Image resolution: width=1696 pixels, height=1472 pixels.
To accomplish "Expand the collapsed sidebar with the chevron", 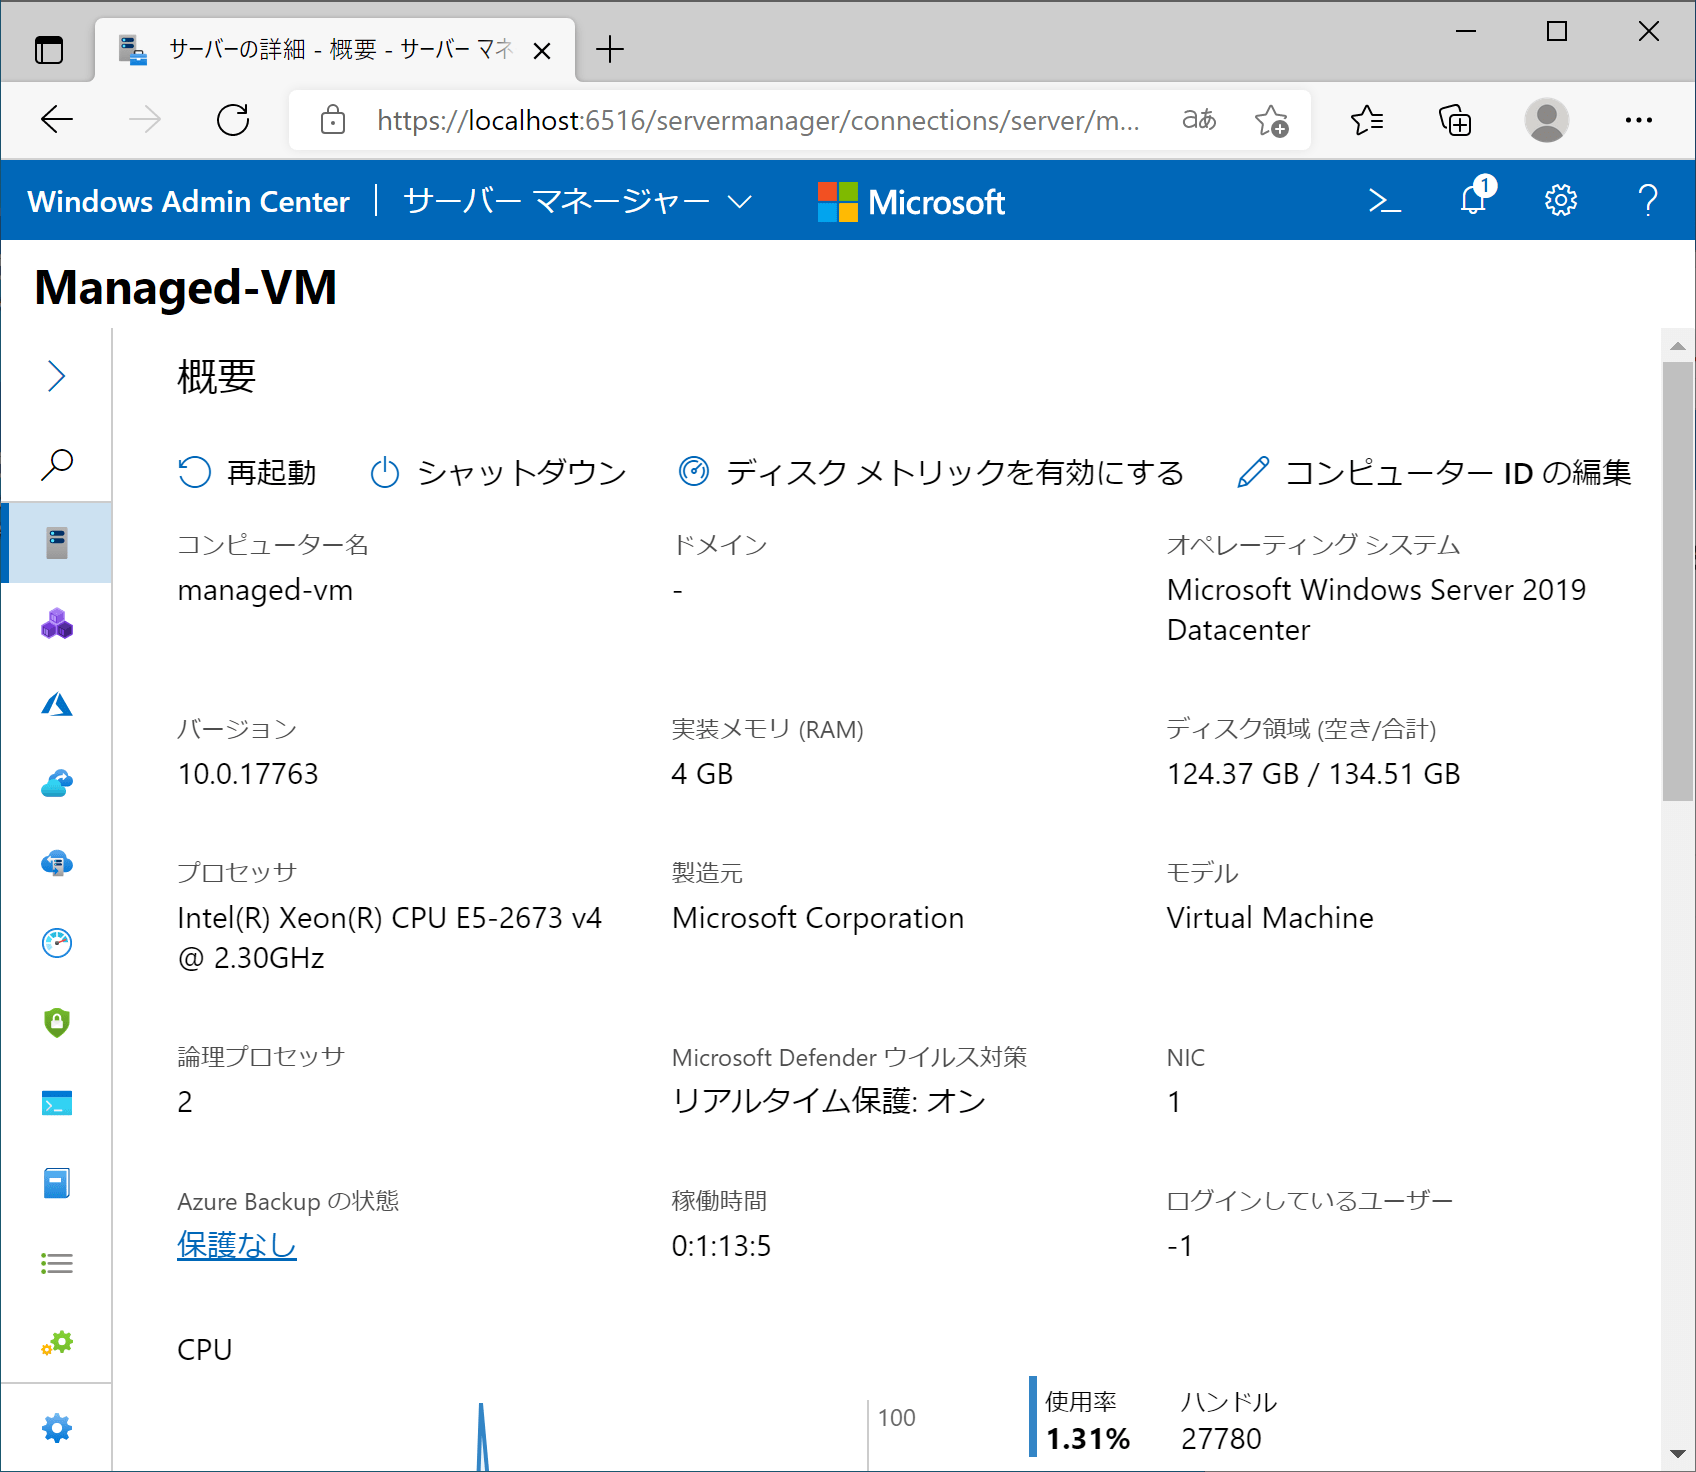I will 57,375.
